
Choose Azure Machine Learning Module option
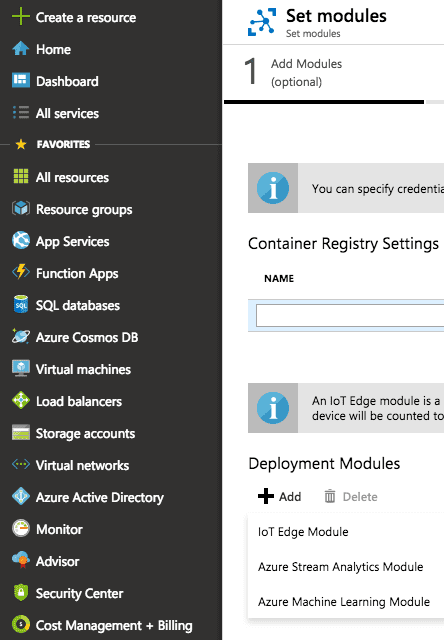(344, 602)
